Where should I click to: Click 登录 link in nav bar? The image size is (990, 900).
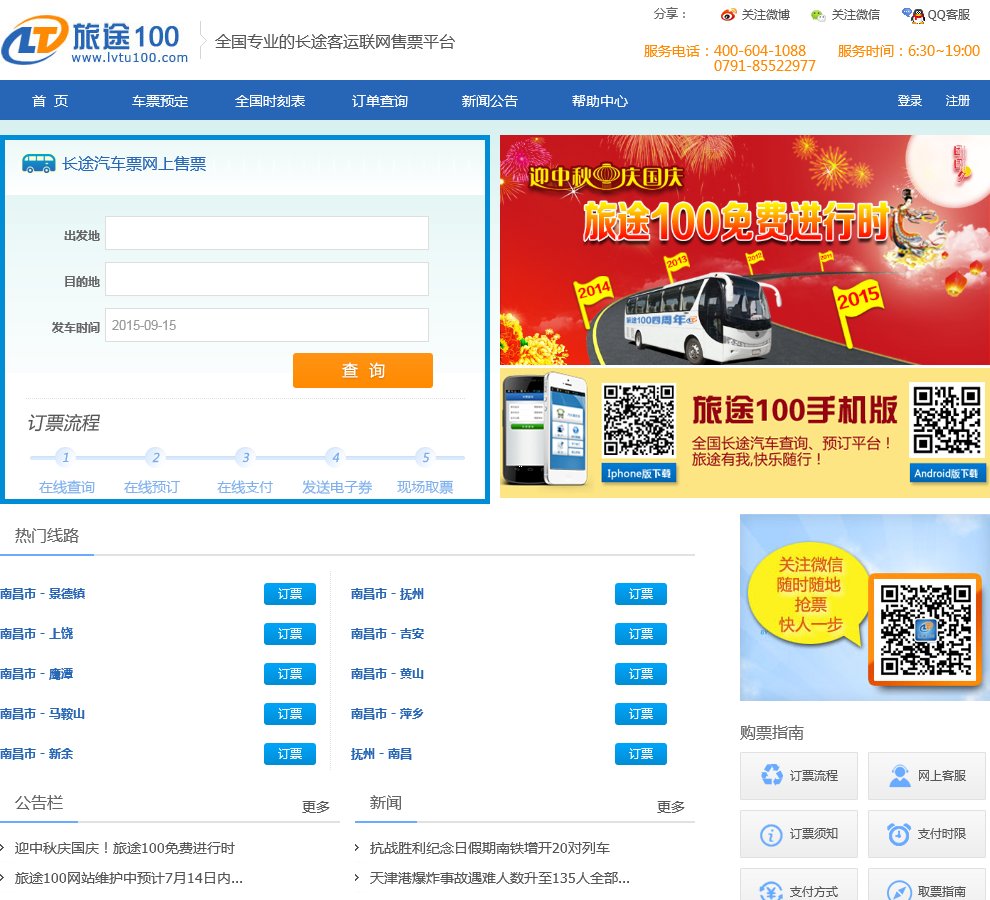pyautogui.click(x=910, y=100)
